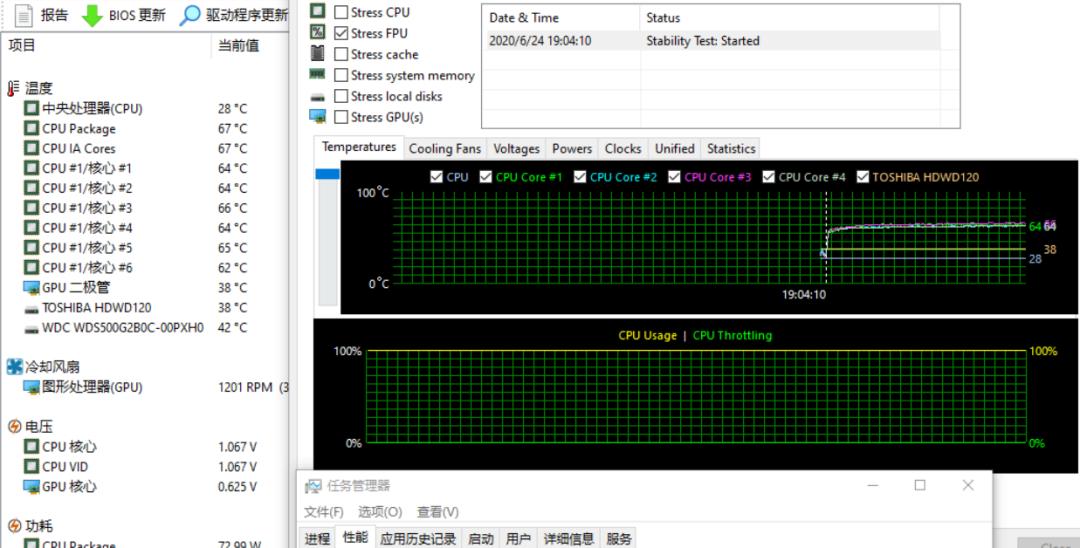Open the 报告 report toolbar icon

point(23,15)
